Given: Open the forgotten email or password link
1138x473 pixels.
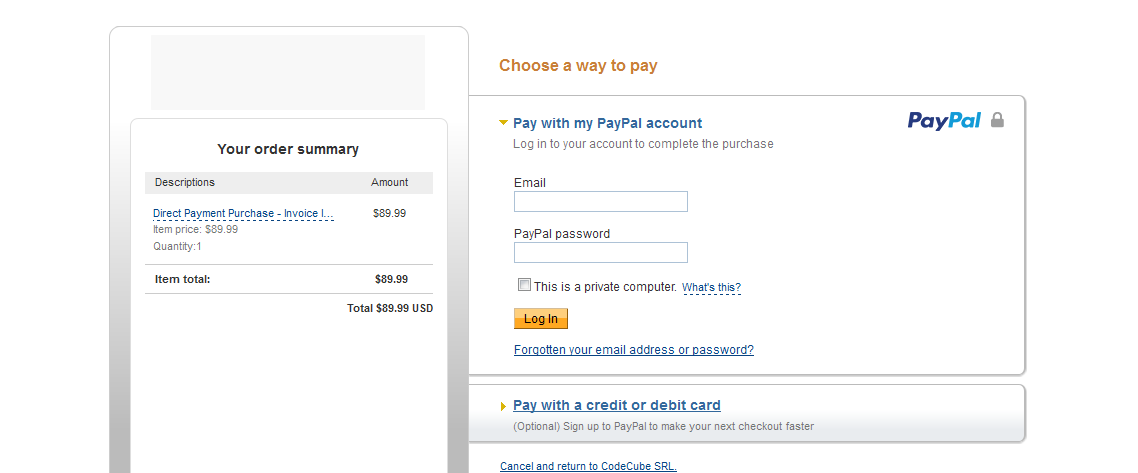Looking at the screenshot, I should pyautogui.click(x=633, y=350).
